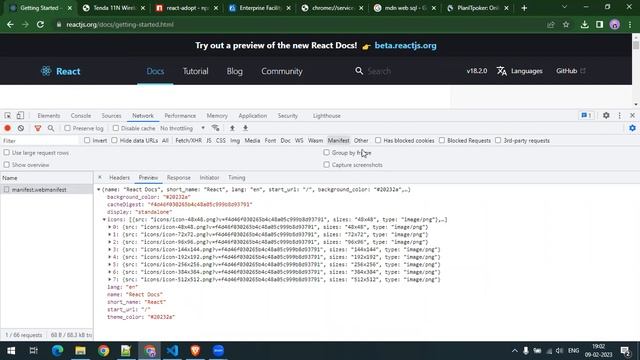
Task: Open DevTools more options menu
Action: click(619, 116)
